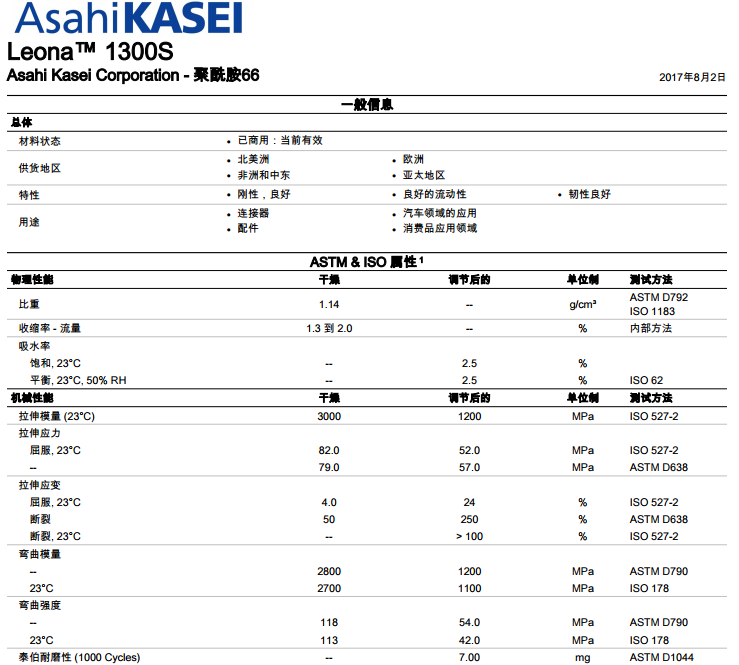Select the '特性' row label
The image size is (739, 665).
tap(29, 195)
